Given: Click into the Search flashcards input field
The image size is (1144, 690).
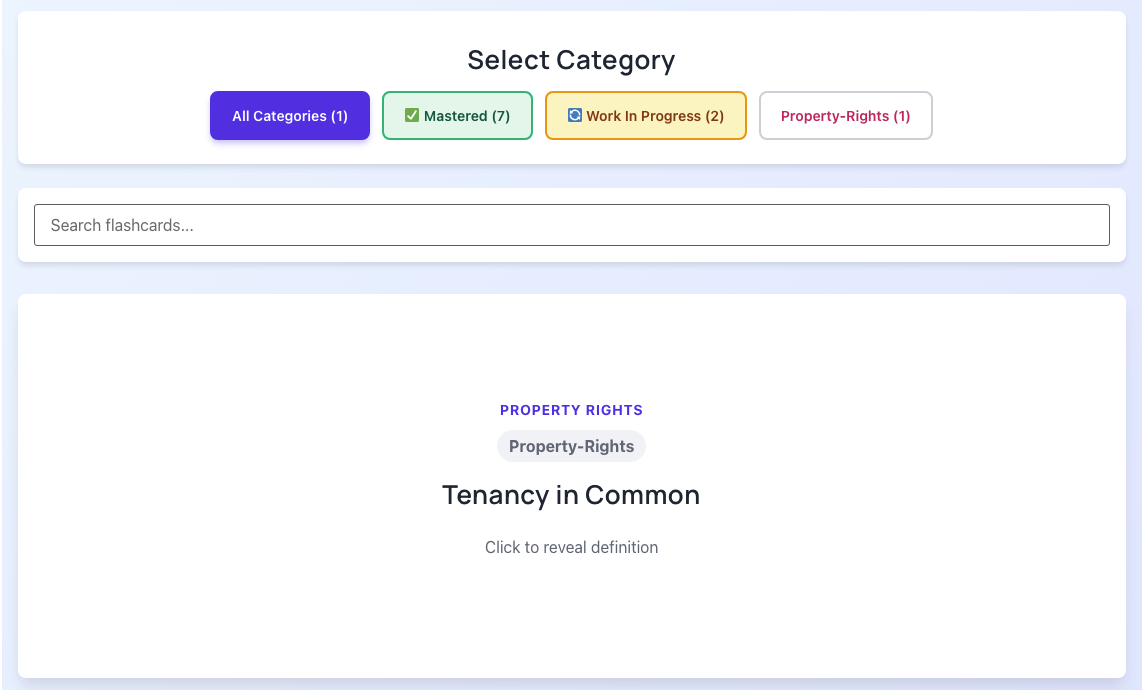Looking at the screenshot, I should point(571,224).
